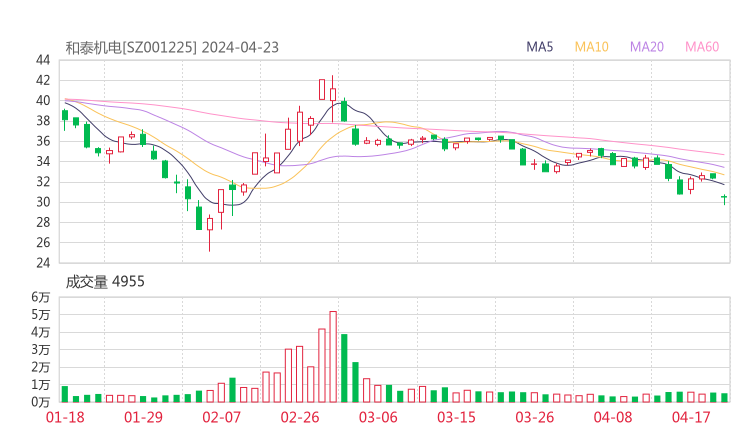Click the MA5 legend label
Screen dimensions: 740x440
tap(539, 47)
